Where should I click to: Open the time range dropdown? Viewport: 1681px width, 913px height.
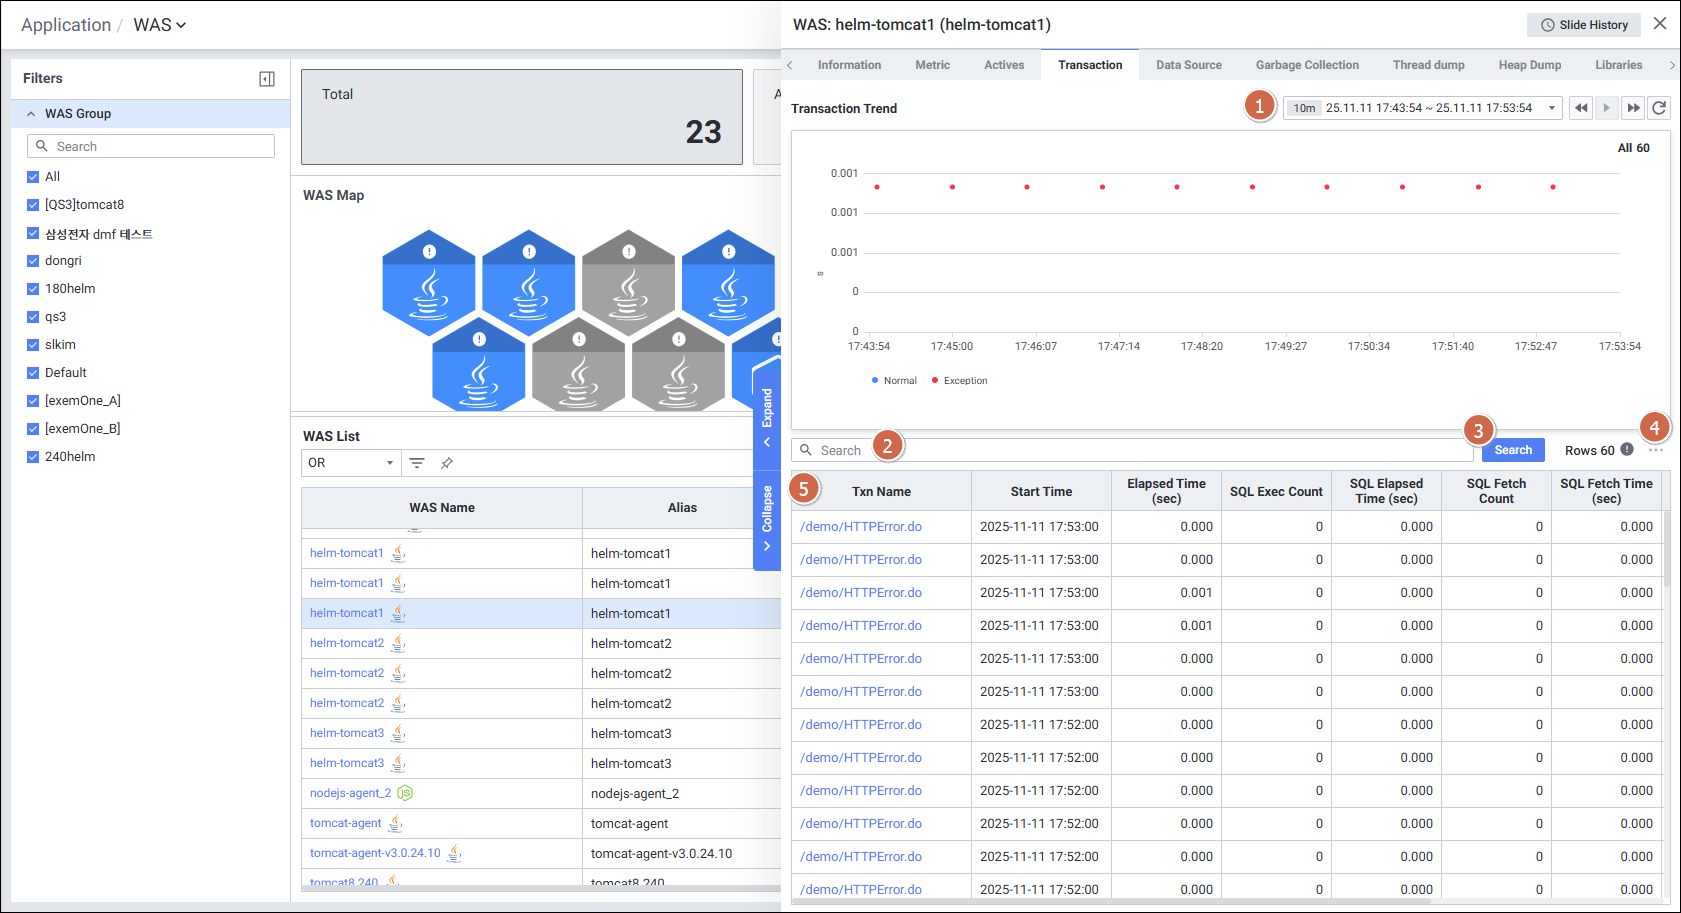1551,108
